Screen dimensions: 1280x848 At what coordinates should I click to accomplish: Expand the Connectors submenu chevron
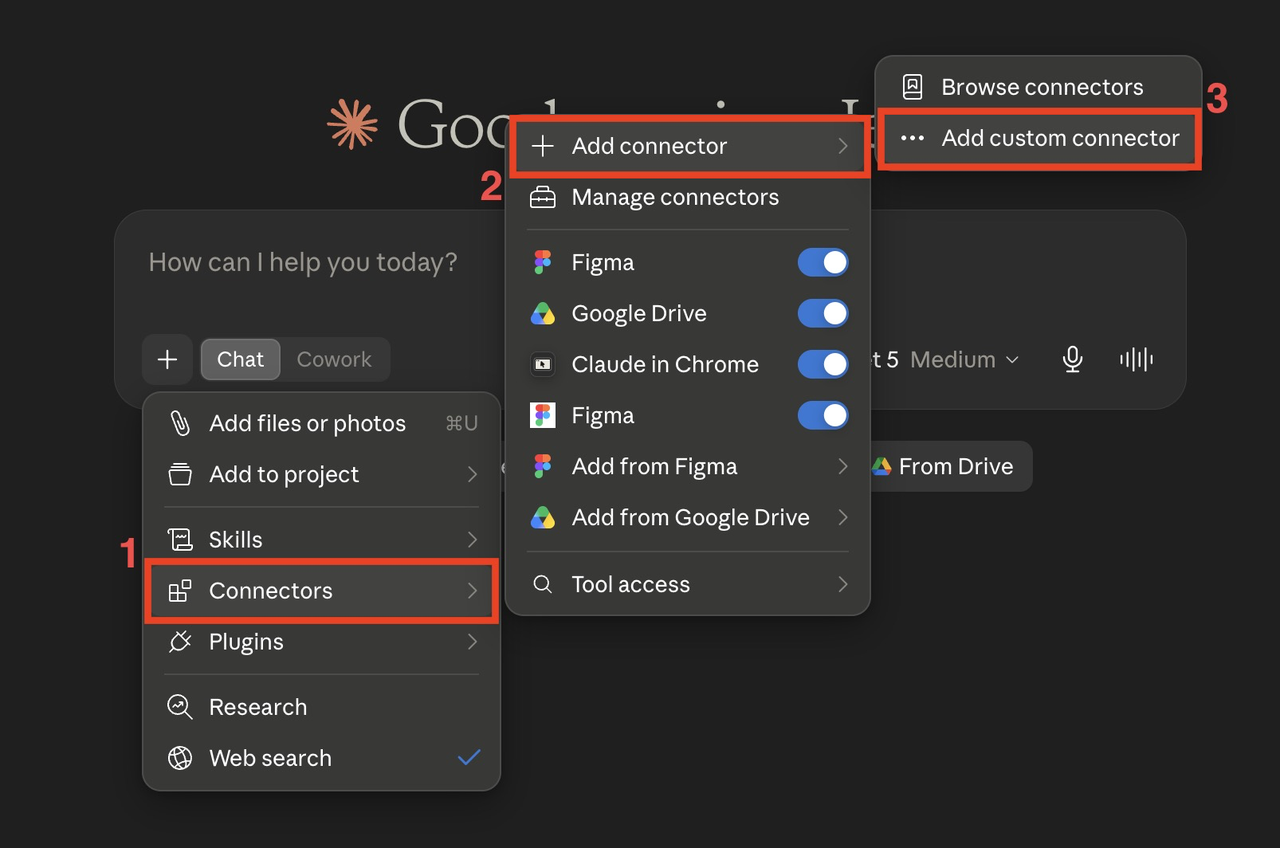(472, 591)
